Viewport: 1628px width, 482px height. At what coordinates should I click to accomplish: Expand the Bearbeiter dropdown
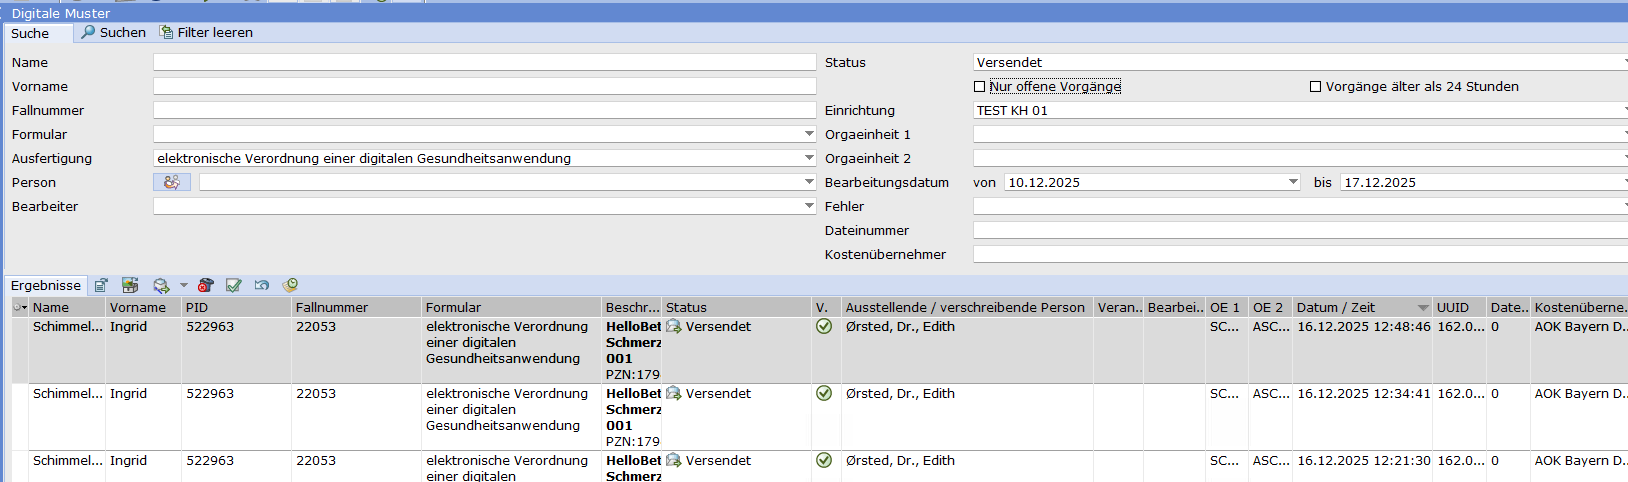pos(809,206)
